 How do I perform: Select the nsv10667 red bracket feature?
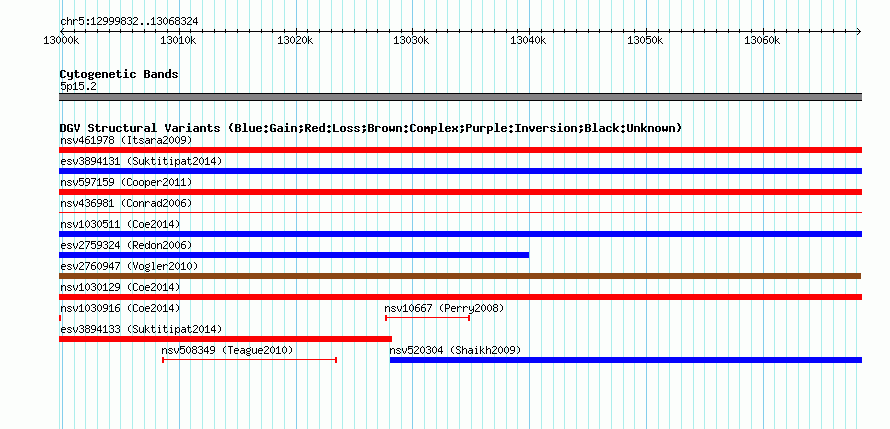[x=427, y=318]
